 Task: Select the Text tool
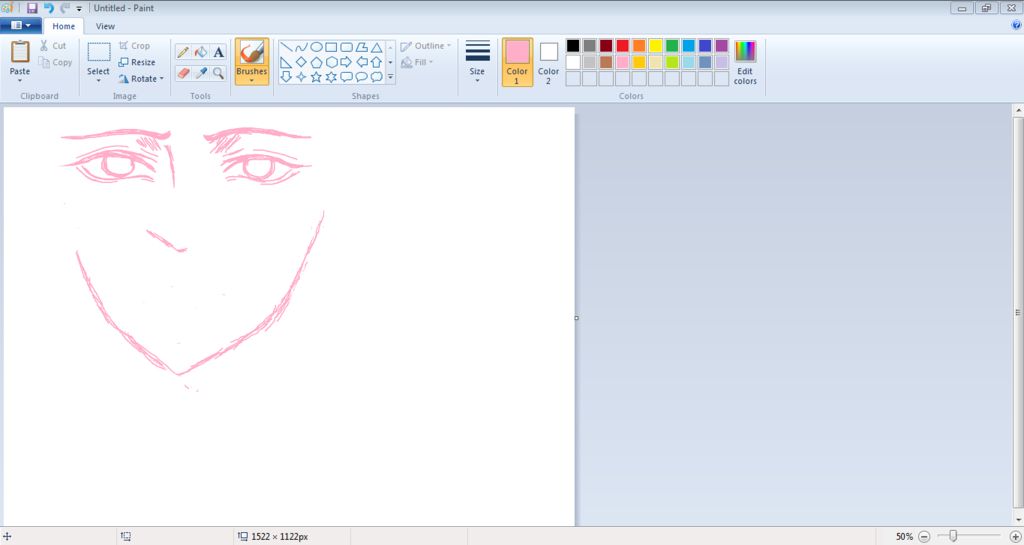[219, 52]
